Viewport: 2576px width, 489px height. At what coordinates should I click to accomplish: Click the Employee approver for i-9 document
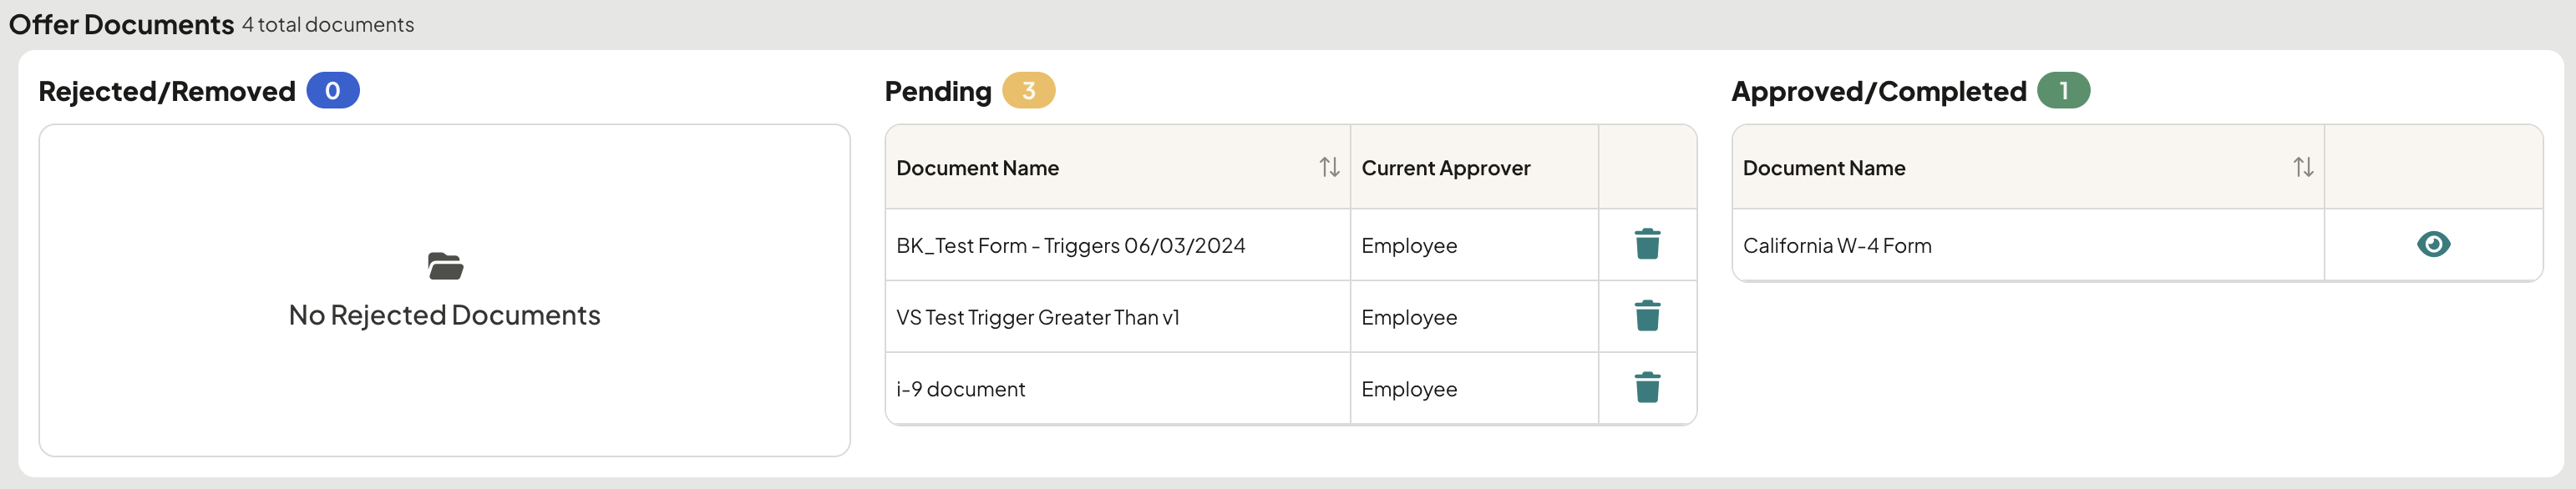coord(1408,389)
